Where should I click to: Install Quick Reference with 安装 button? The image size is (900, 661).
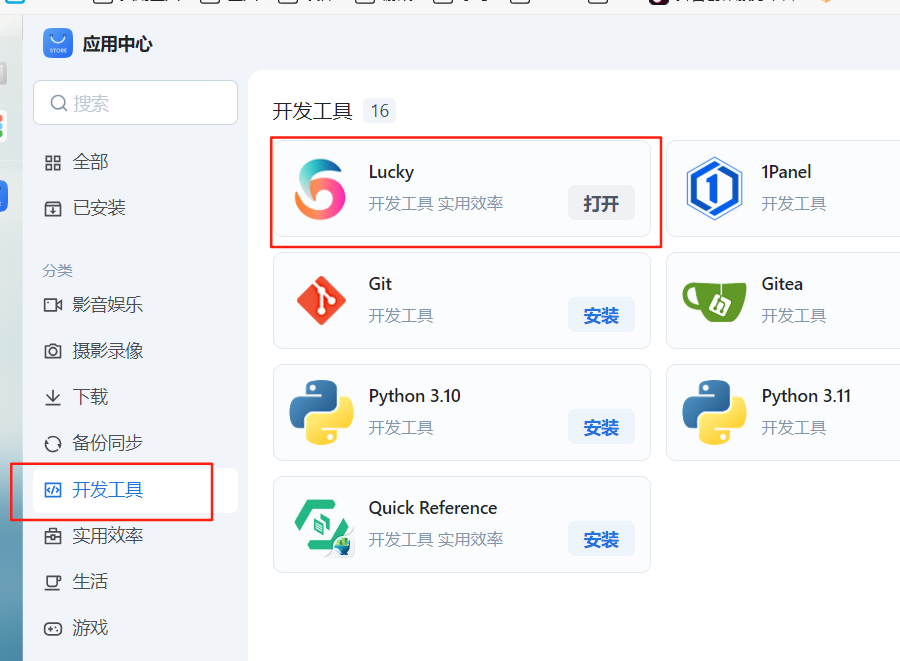(x=601, y=539)
